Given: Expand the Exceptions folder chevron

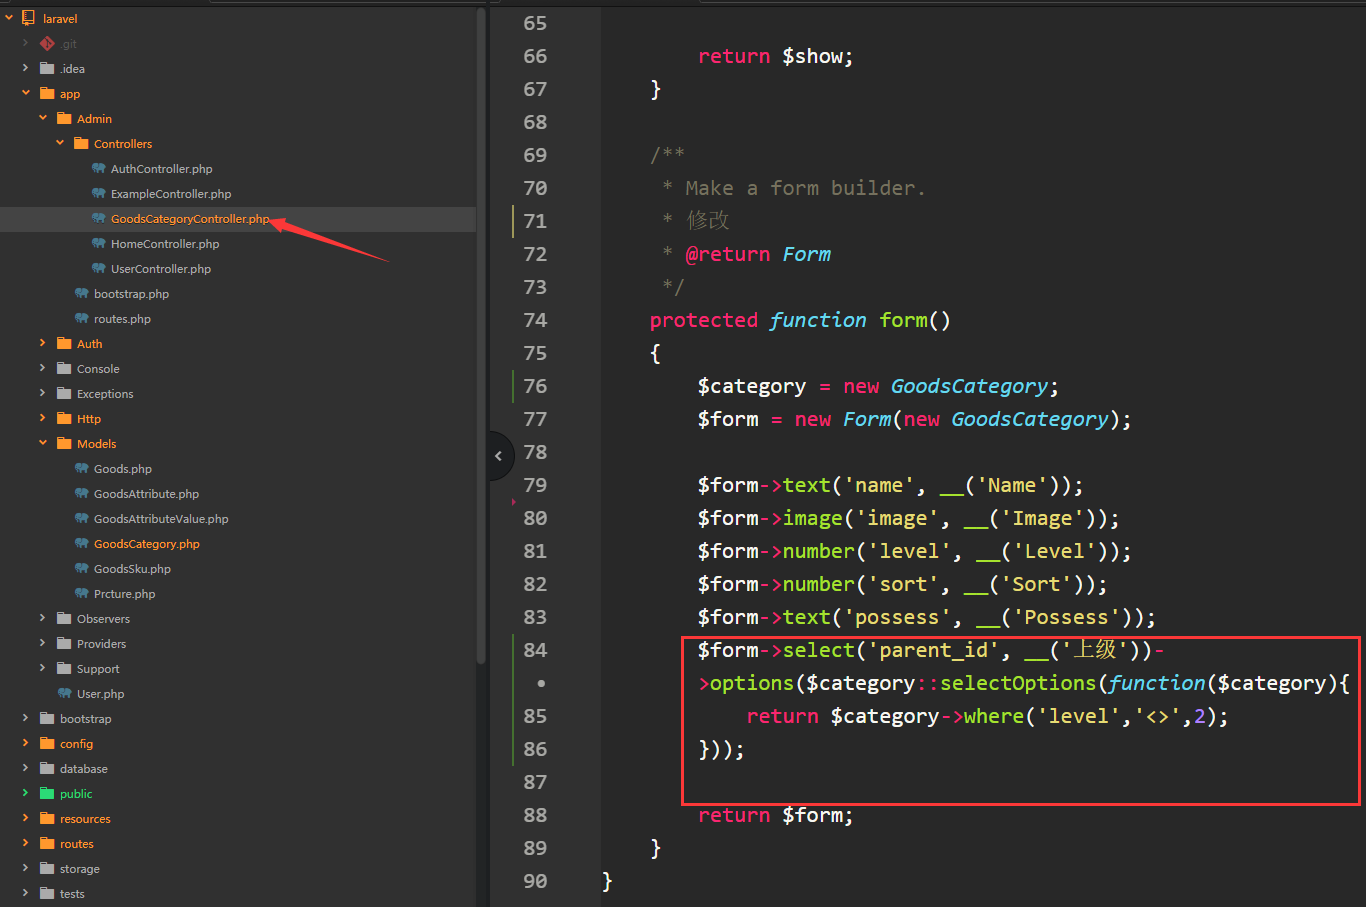Looking at the screenshot, I should 43,393.
